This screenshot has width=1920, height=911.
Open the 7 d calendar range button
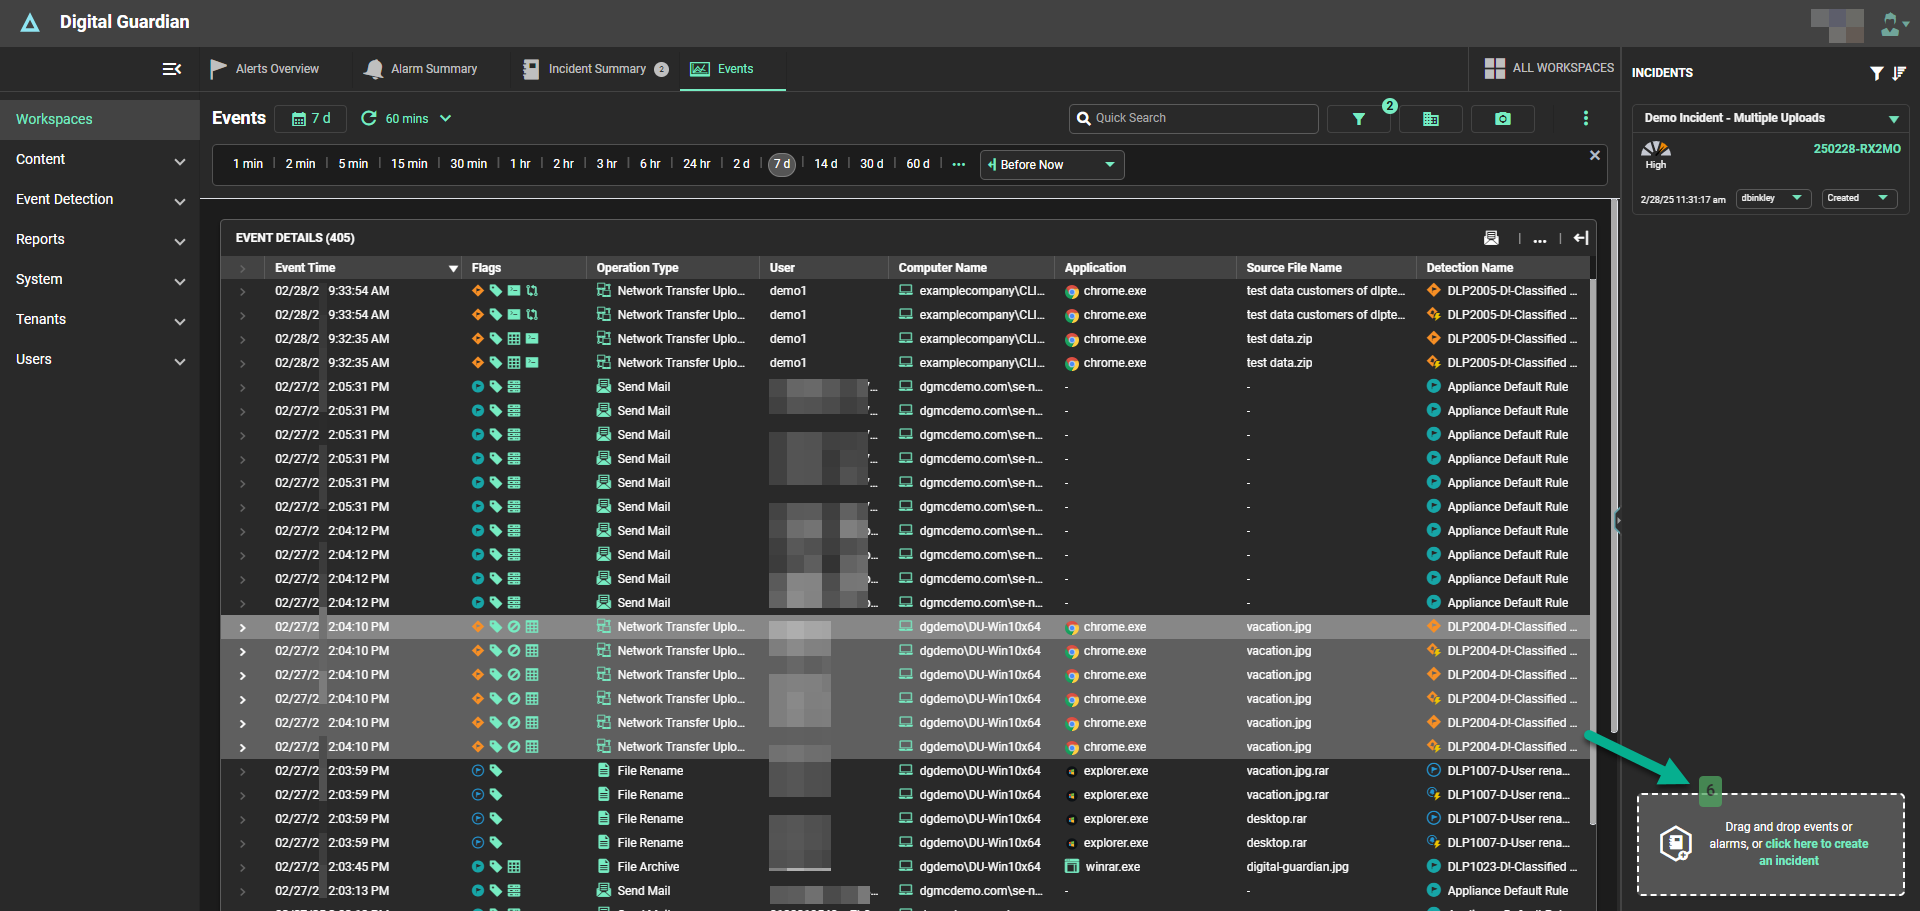coord(311,118)
